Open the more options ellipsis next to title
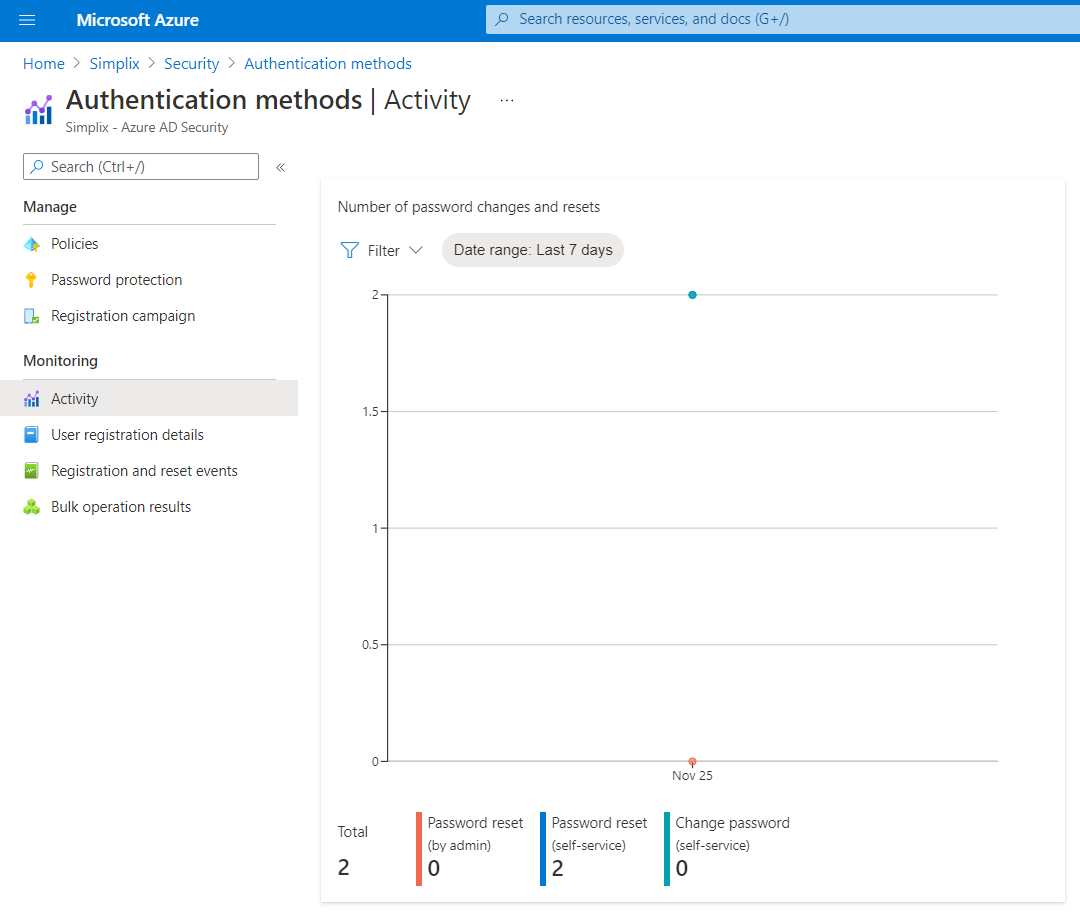This screenshot has height=917, width=1080. point(507,101)
